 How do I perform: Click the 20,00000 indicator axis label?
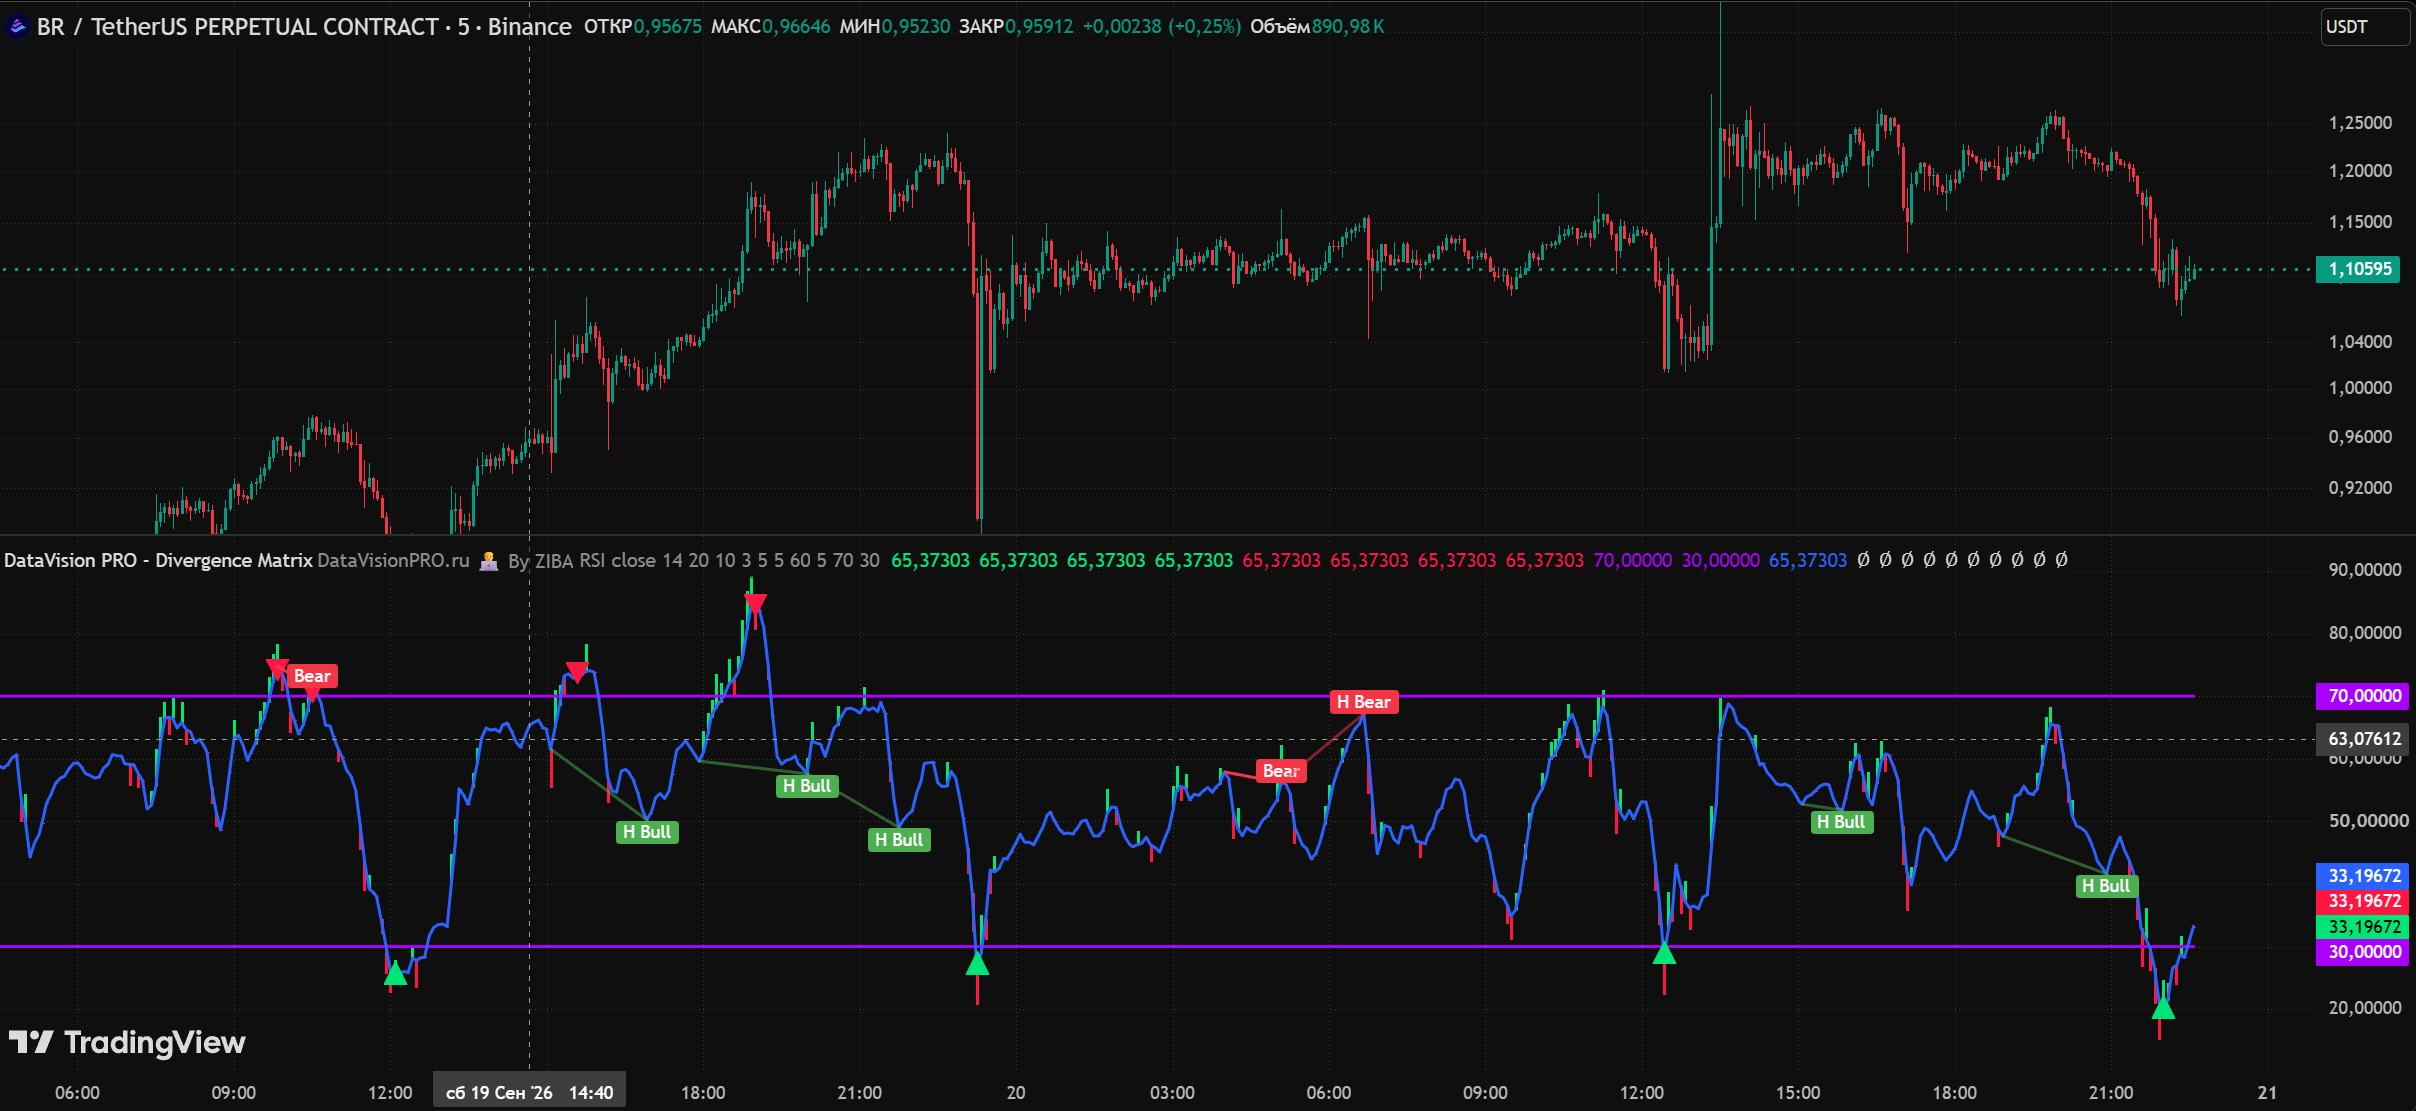[x=2364, y=1008]
